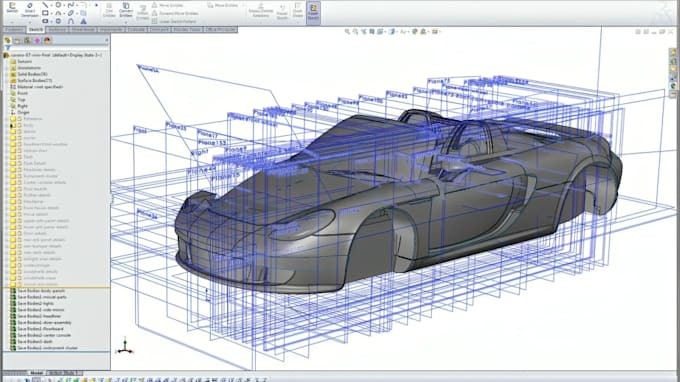Click the feature tree filter icon
This screenshot has width=680, height=382.
coord(7,48)
